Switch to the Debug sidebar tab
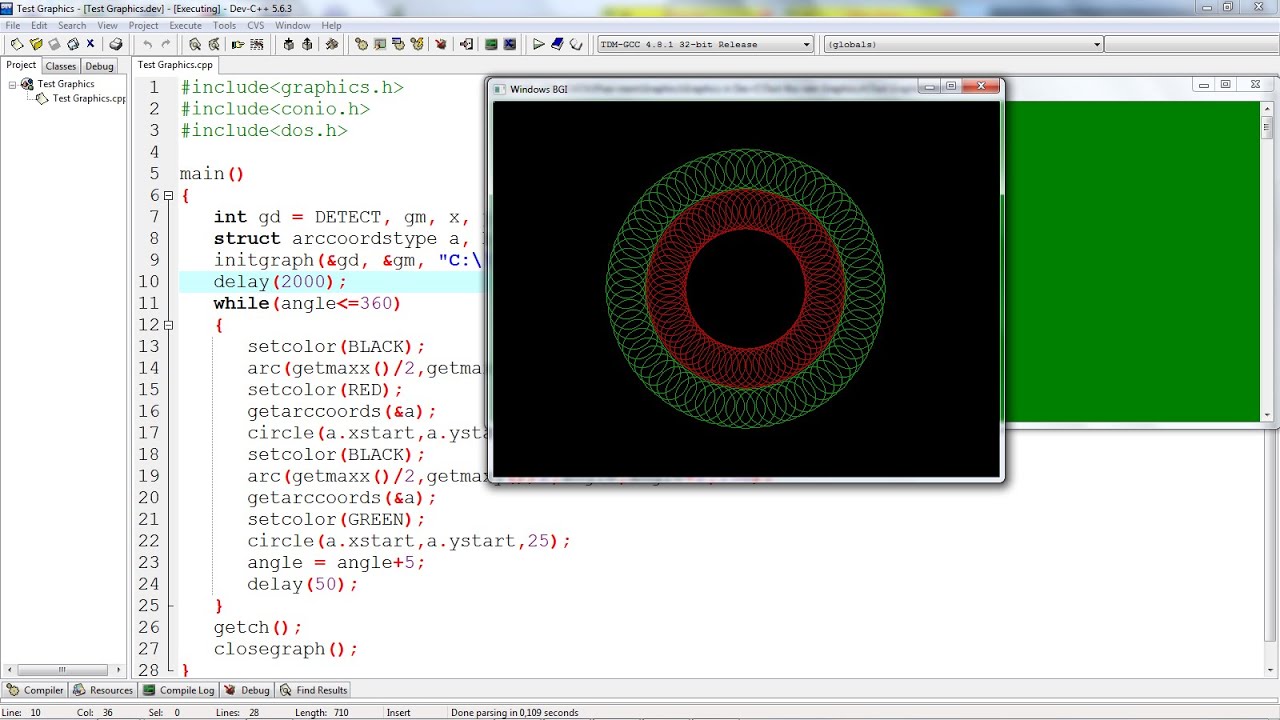1280x720 pixels. [99, 66]
